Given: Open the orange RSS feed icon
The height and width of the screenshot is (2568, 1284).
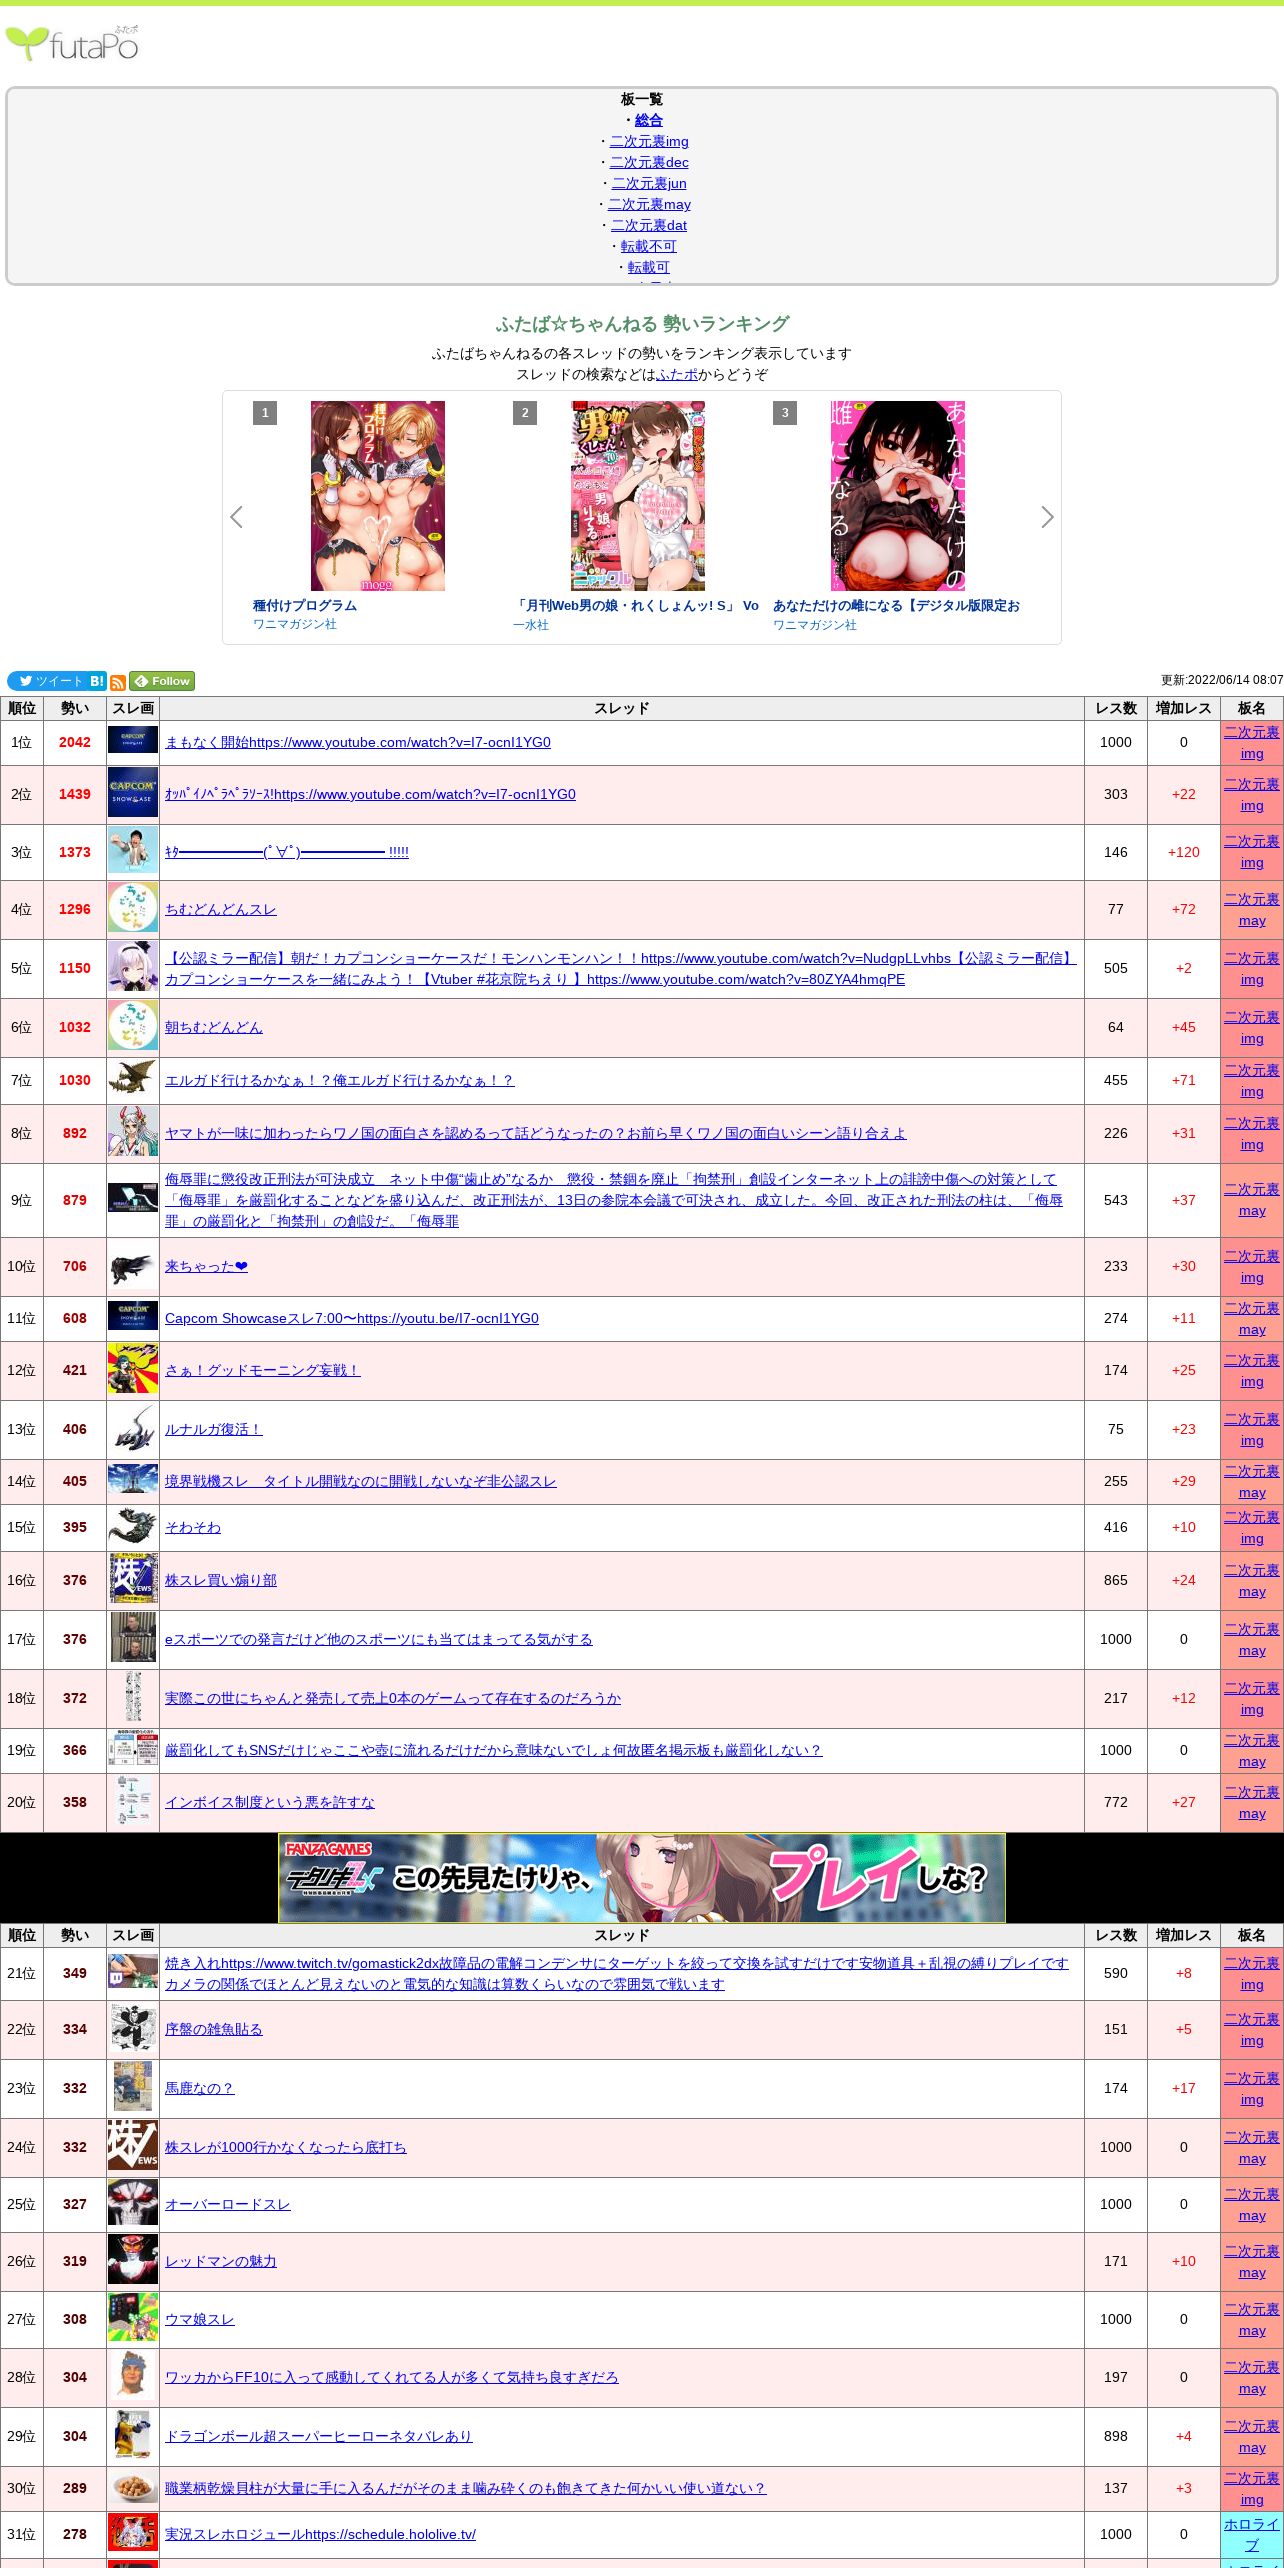Looking at the screenshot, I should click(118, 682).
